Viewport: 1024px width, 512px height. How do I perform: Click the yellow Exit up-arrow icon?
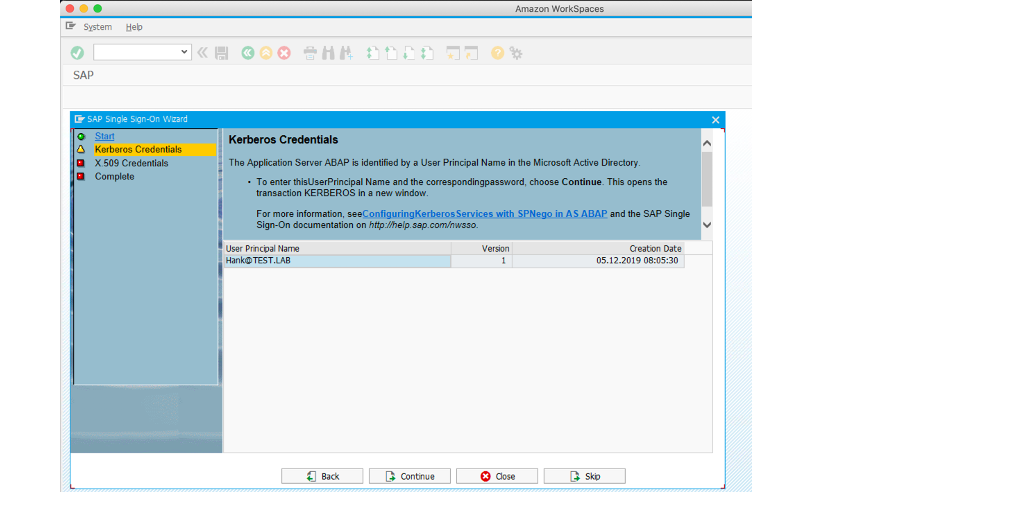(x=266, y=53)
